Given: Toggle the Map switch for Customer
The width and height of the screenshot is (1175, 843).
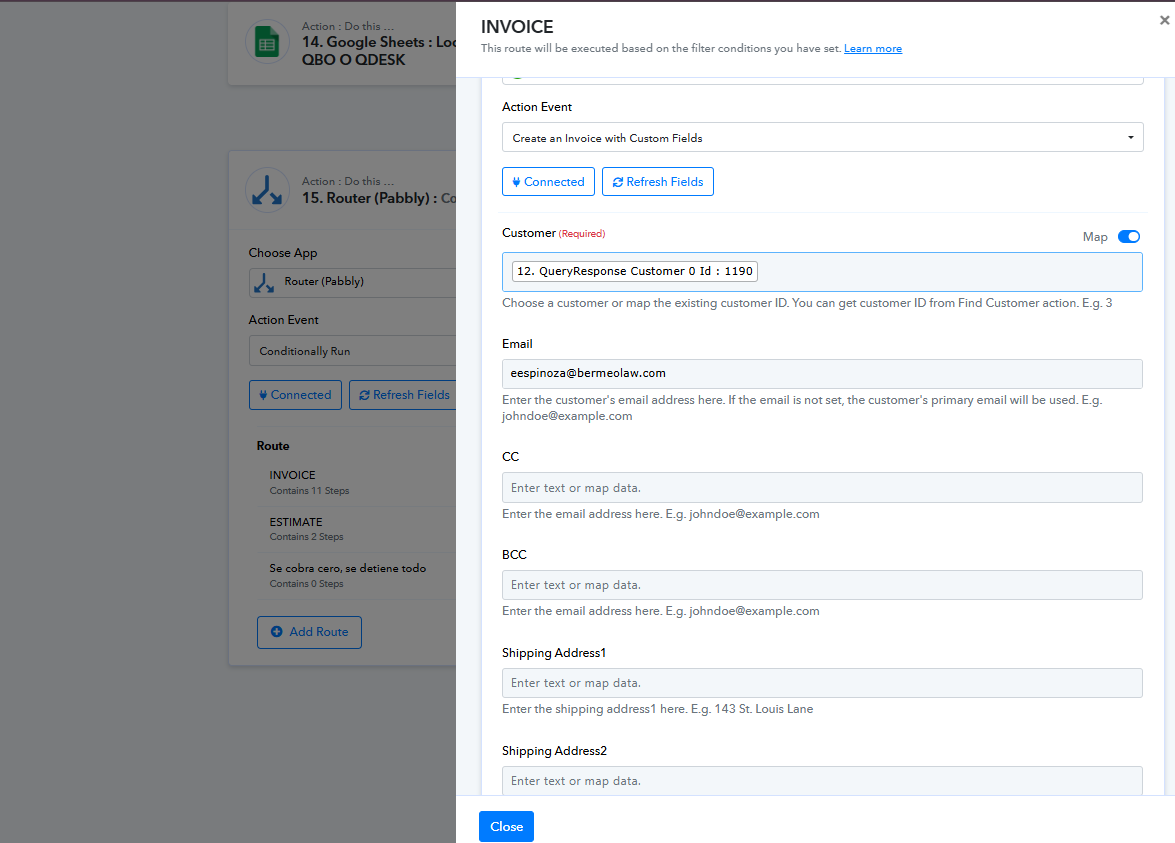Looking at the screenshot, I should tap(1128, 237).
